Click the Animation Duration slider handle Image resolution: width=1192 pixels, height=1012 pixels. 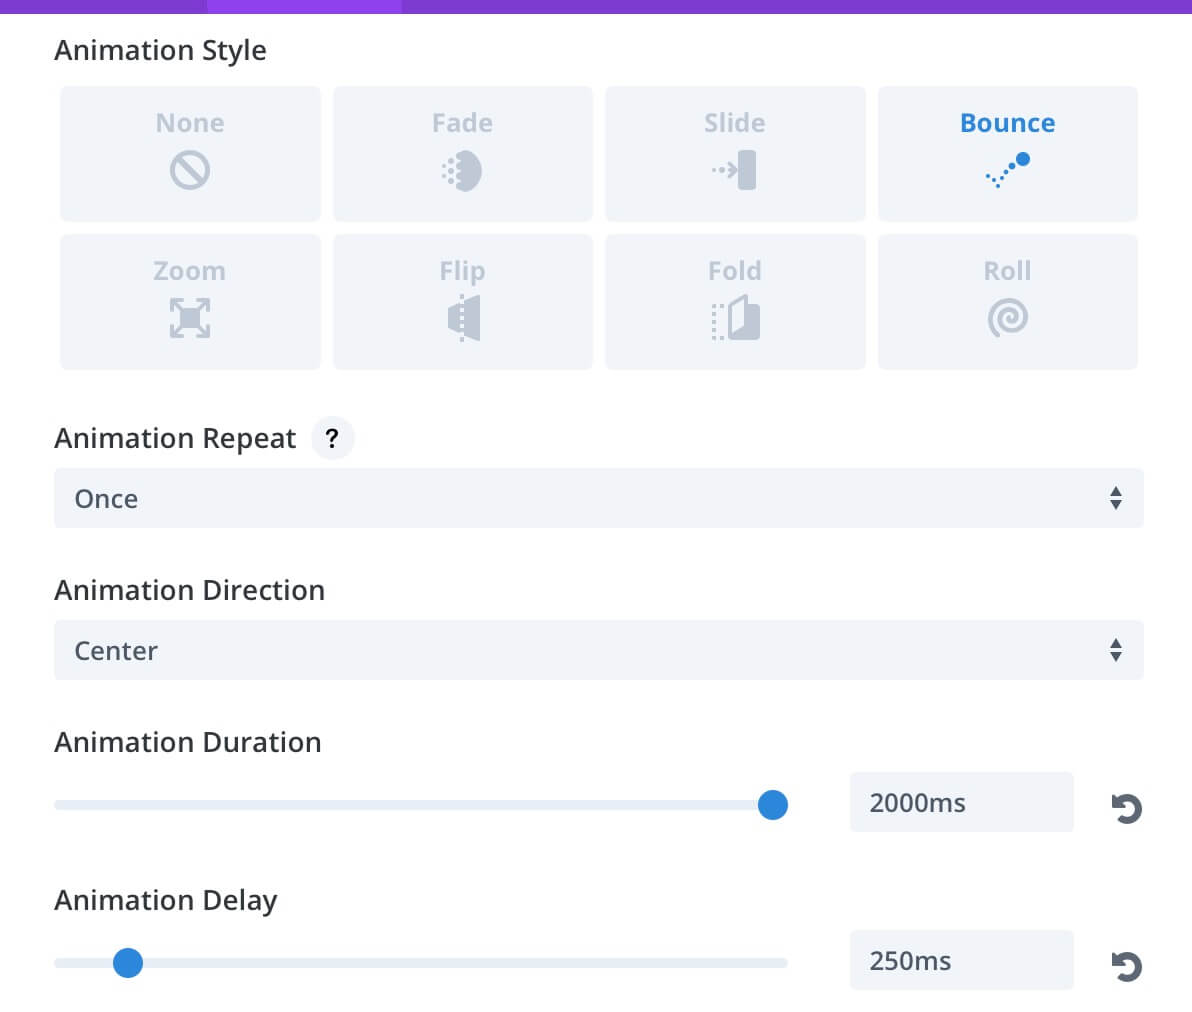[x=772, y=804]
